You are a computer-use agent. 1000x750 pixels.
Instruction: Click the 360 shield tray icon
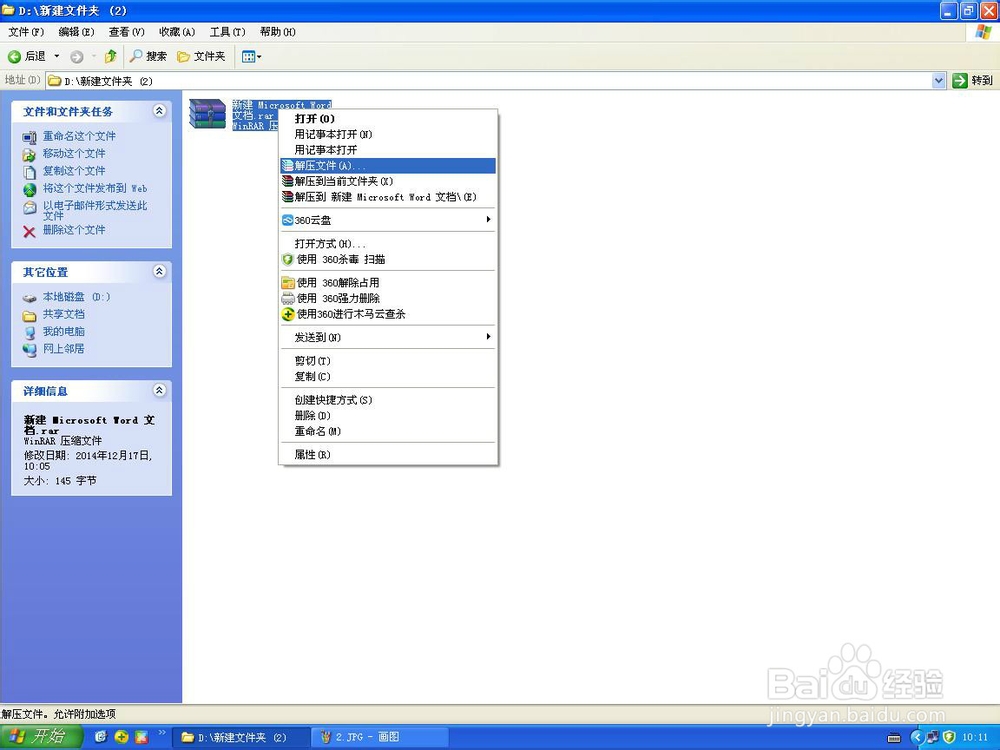pos(949,737)
